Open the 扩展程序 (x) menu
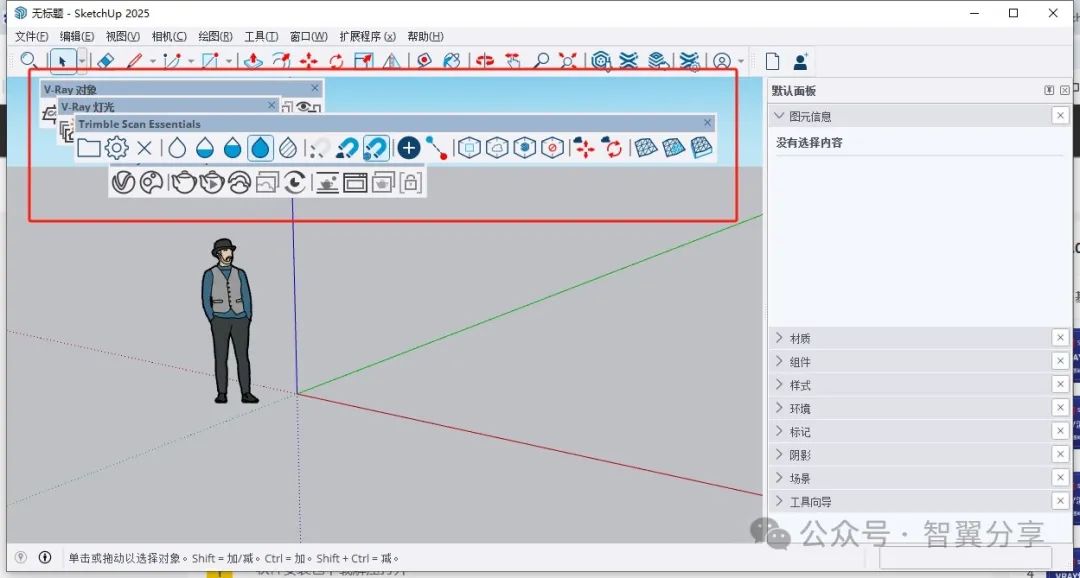This screenshot has height=578, width=1080. point(367,37)
